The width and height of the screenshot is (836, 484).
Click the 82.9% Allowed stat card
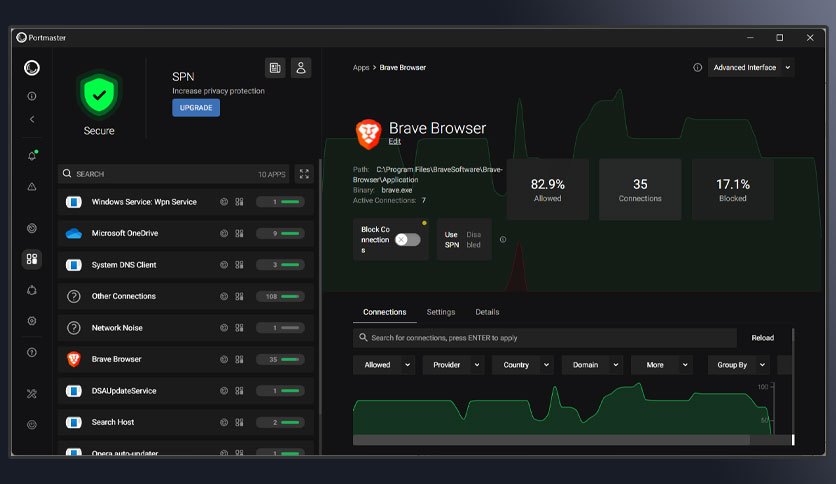548,189
